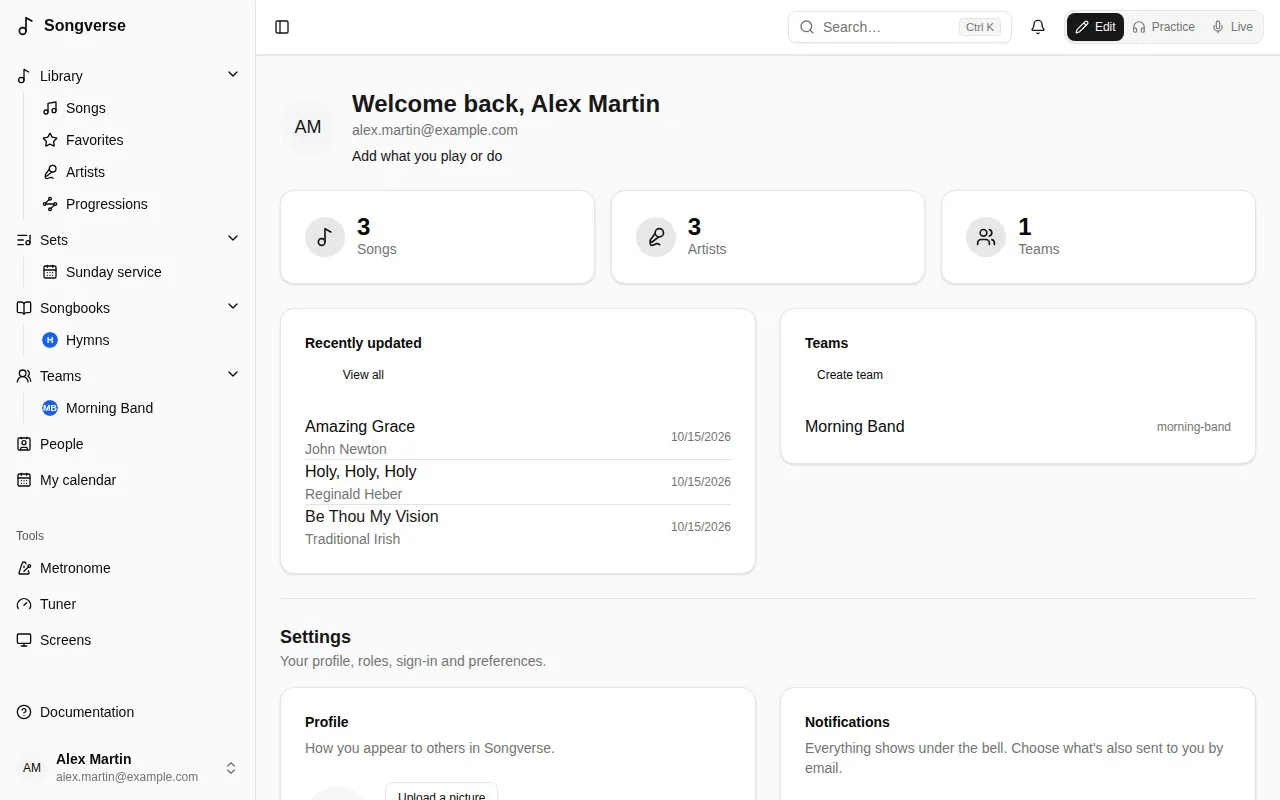
Task: Go to People page
Action: pyautogui.click(x=128, y=444)
